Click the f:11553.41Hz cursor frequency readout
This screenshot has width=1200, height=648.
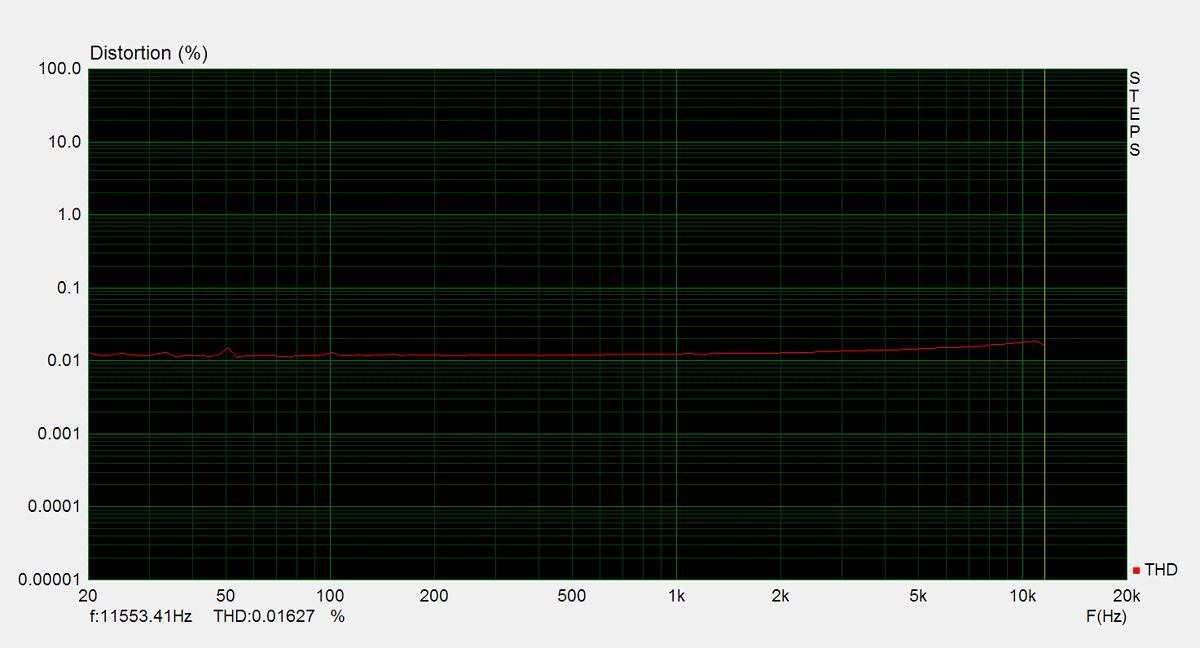point(141,617)
